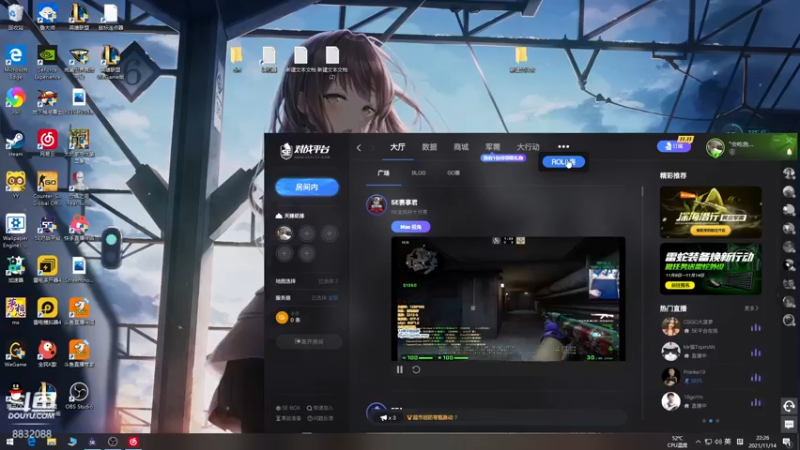The width and height of the screenshot is (800, 450).
Task: Click the orange coin icon
Action: click(x=282, y=317)
